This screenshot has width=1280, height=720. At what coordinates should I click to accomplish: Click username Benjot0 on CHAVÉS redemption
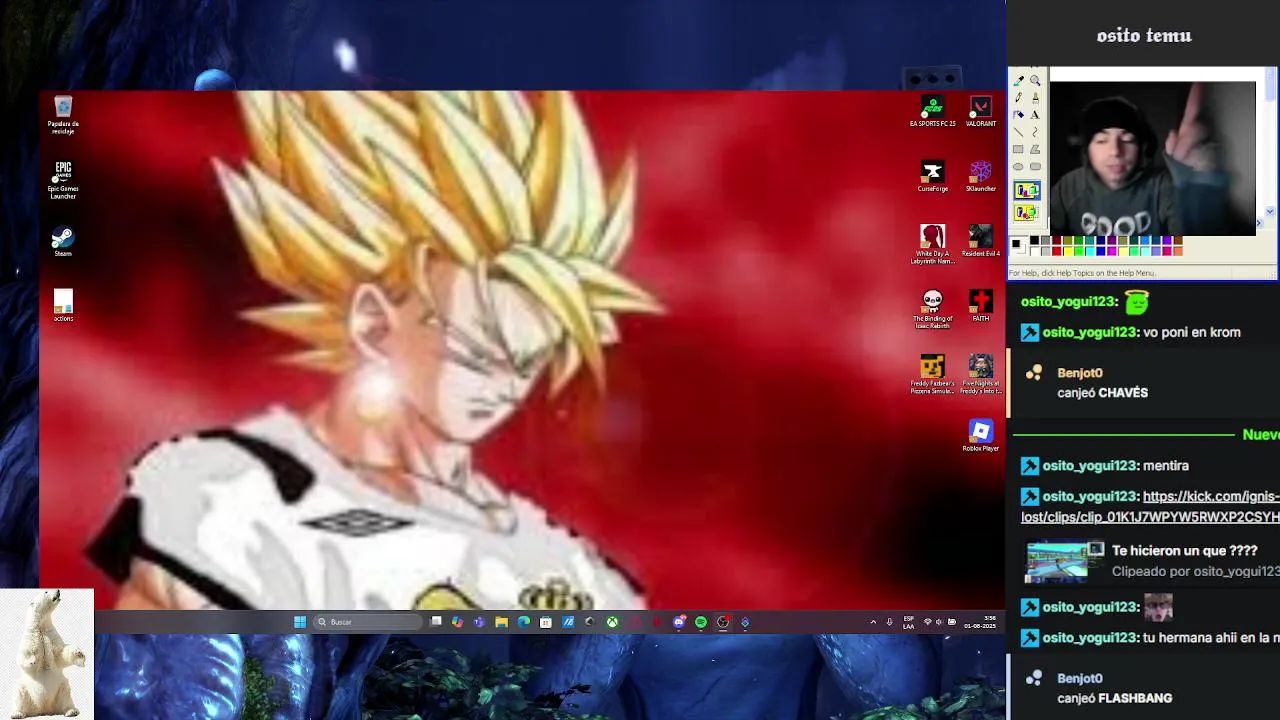point(1080,373)
